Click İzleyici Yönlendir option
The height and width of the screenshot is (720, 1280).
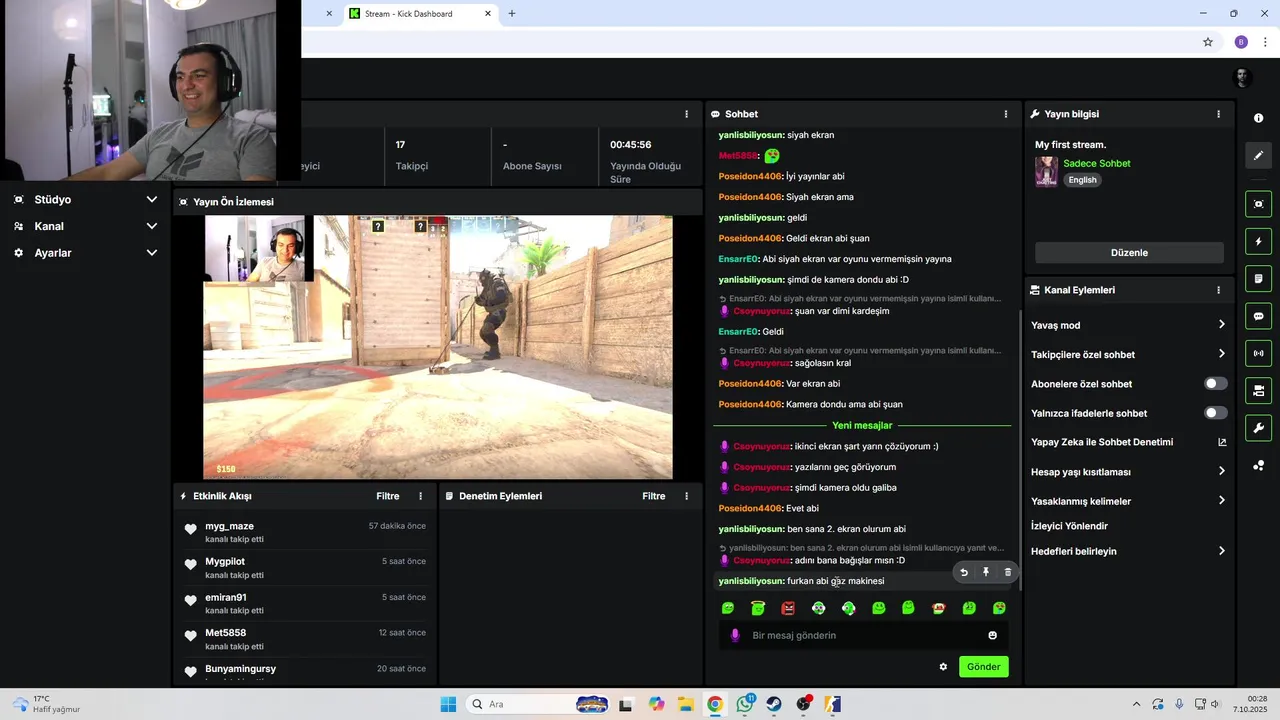pos(1069,526)
